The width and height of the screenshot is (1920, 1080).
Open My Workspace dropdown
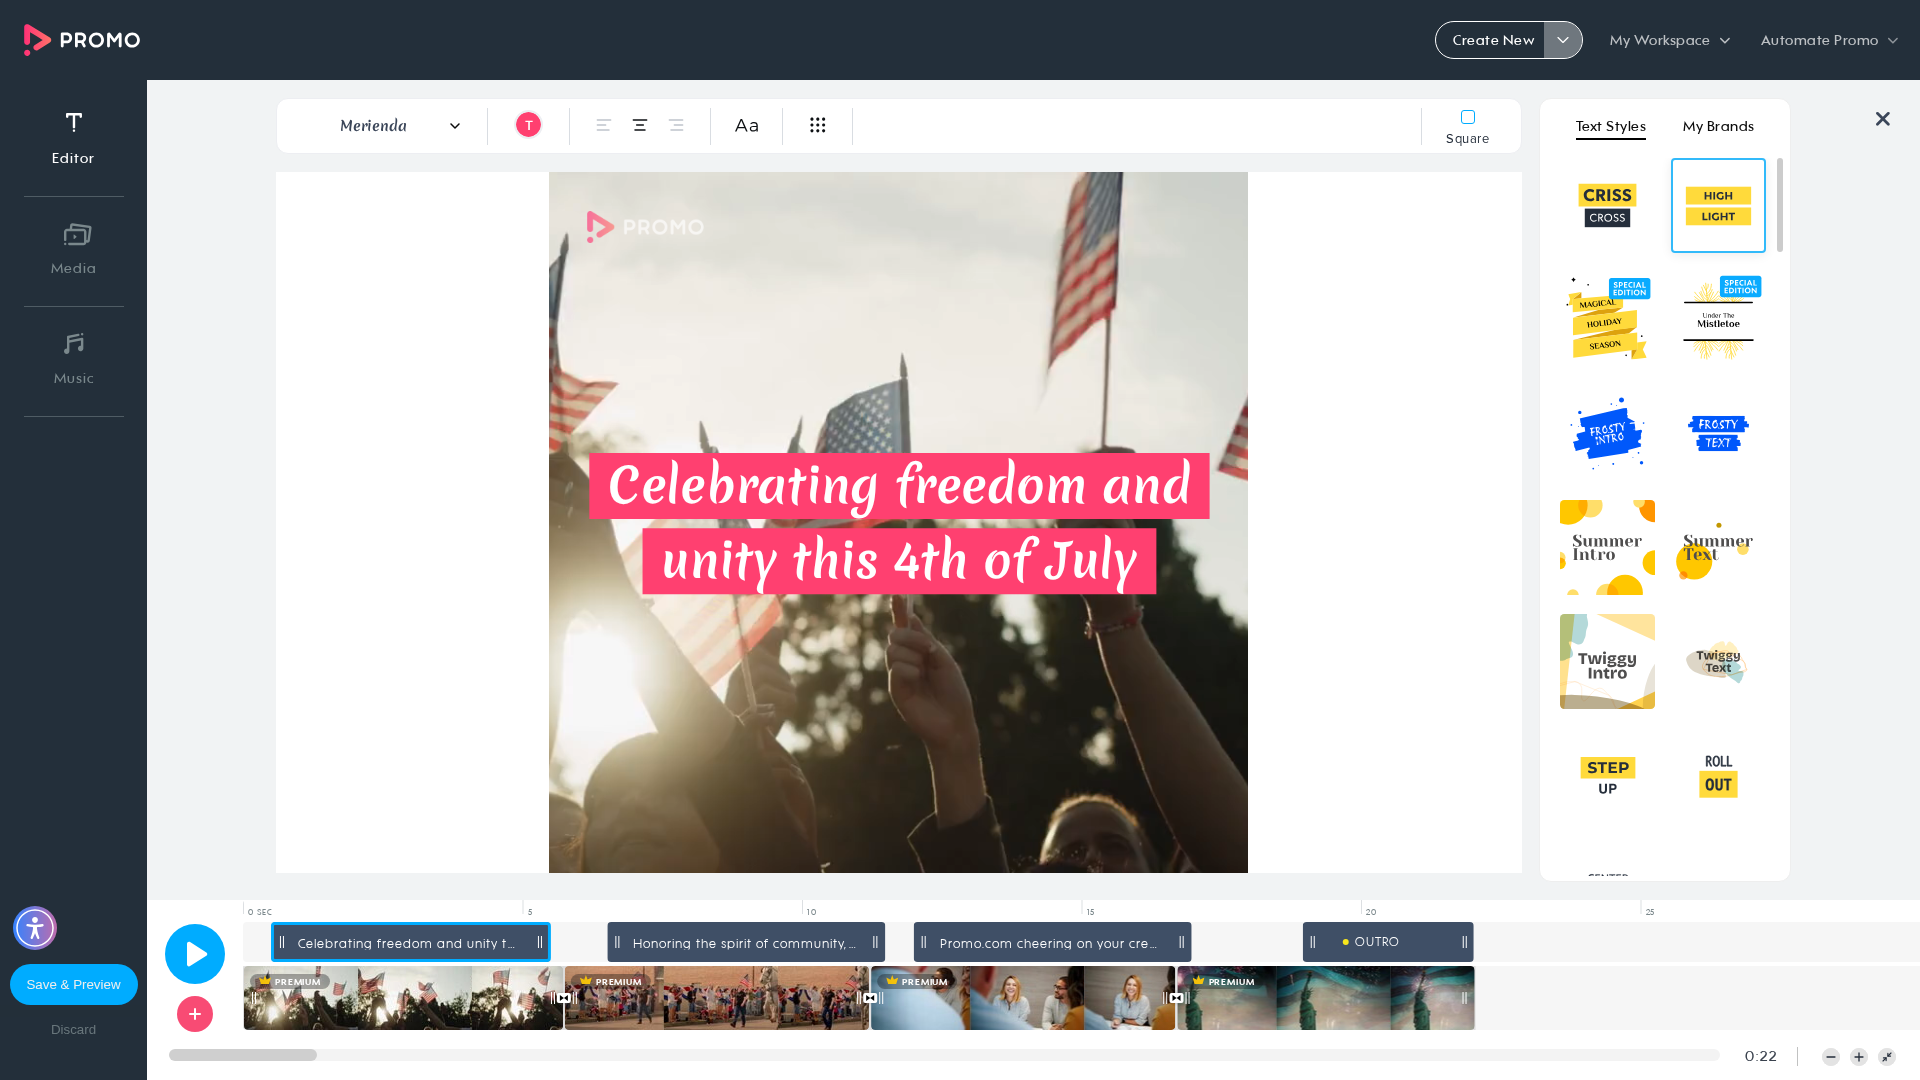coord(1670,40)
